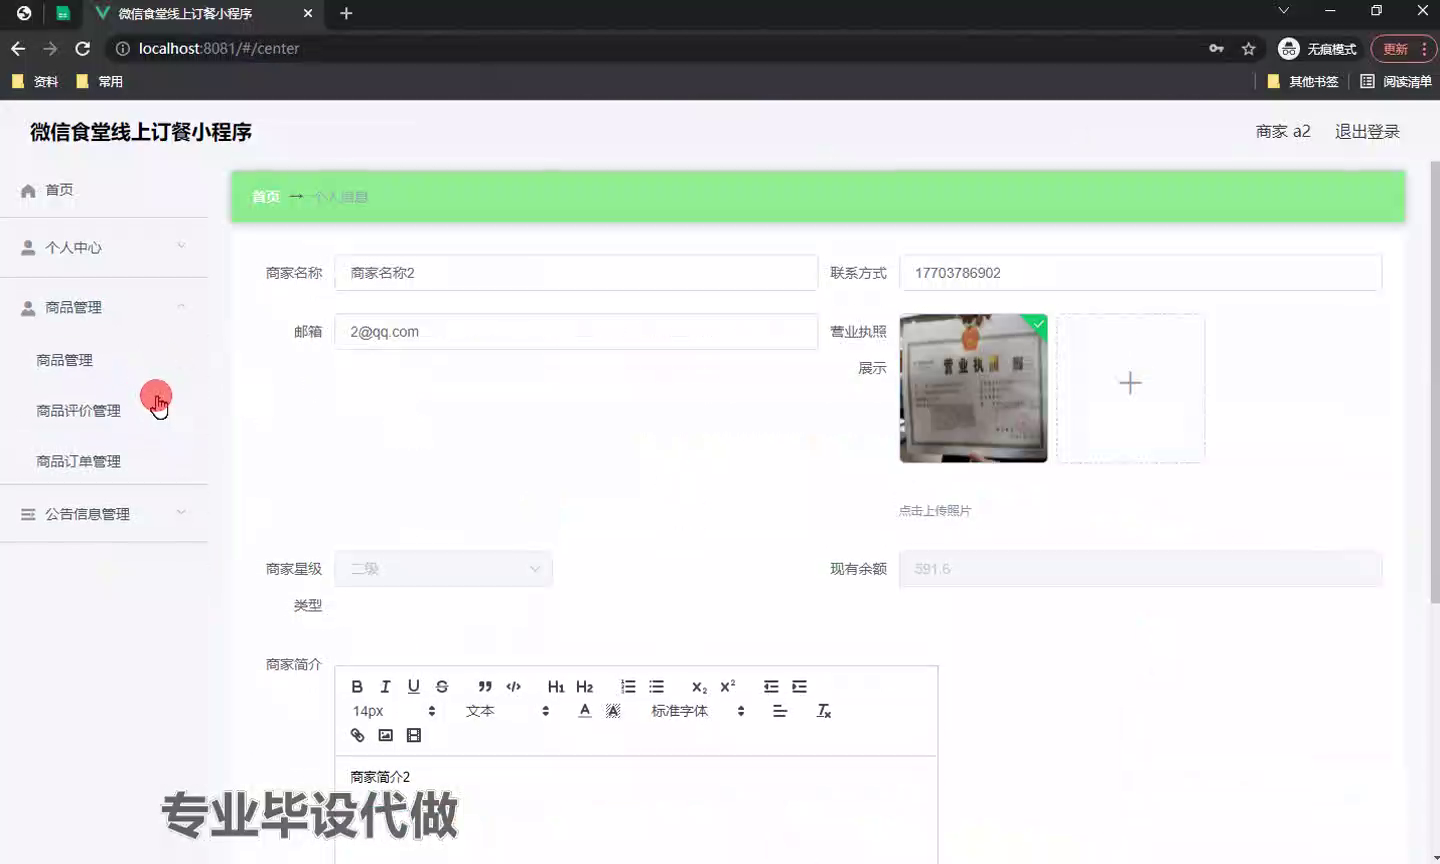Open 商品评价管理 in the sidebar
The height and width of the screenshot is (864, 1440).
pos(78,411)
